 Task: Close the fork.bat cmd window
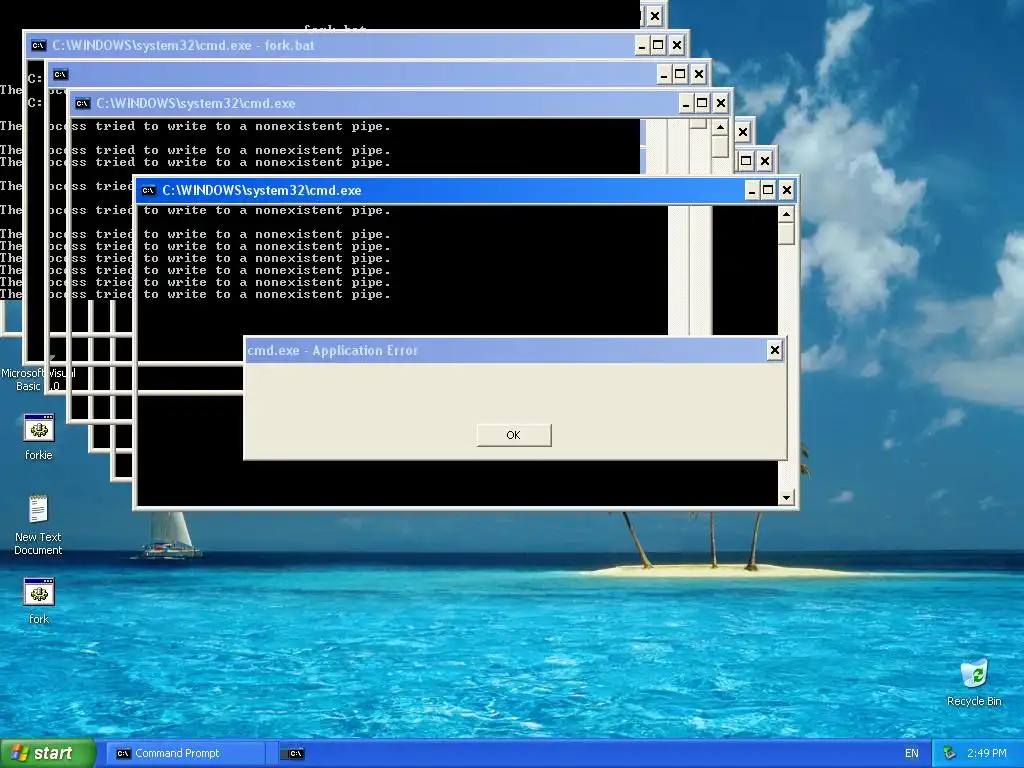(677, 45)
